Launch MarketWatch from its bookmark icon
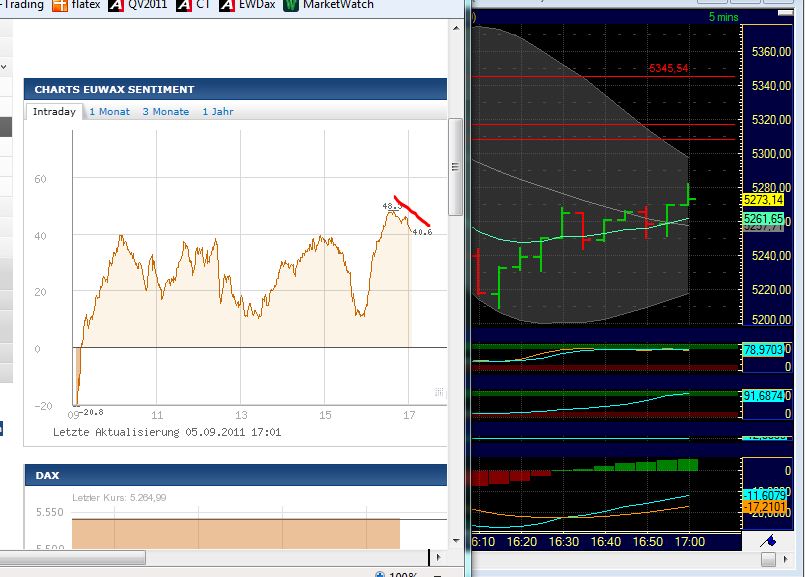The height and width of the screenshot is (577, 805). point(290,5)
